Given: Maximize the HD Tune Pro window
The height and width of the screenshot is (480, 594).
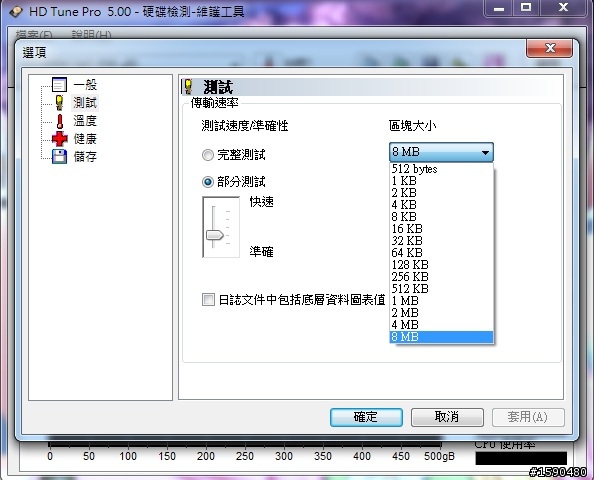Looking at the screenshot, I should click(x=526, y=8).
